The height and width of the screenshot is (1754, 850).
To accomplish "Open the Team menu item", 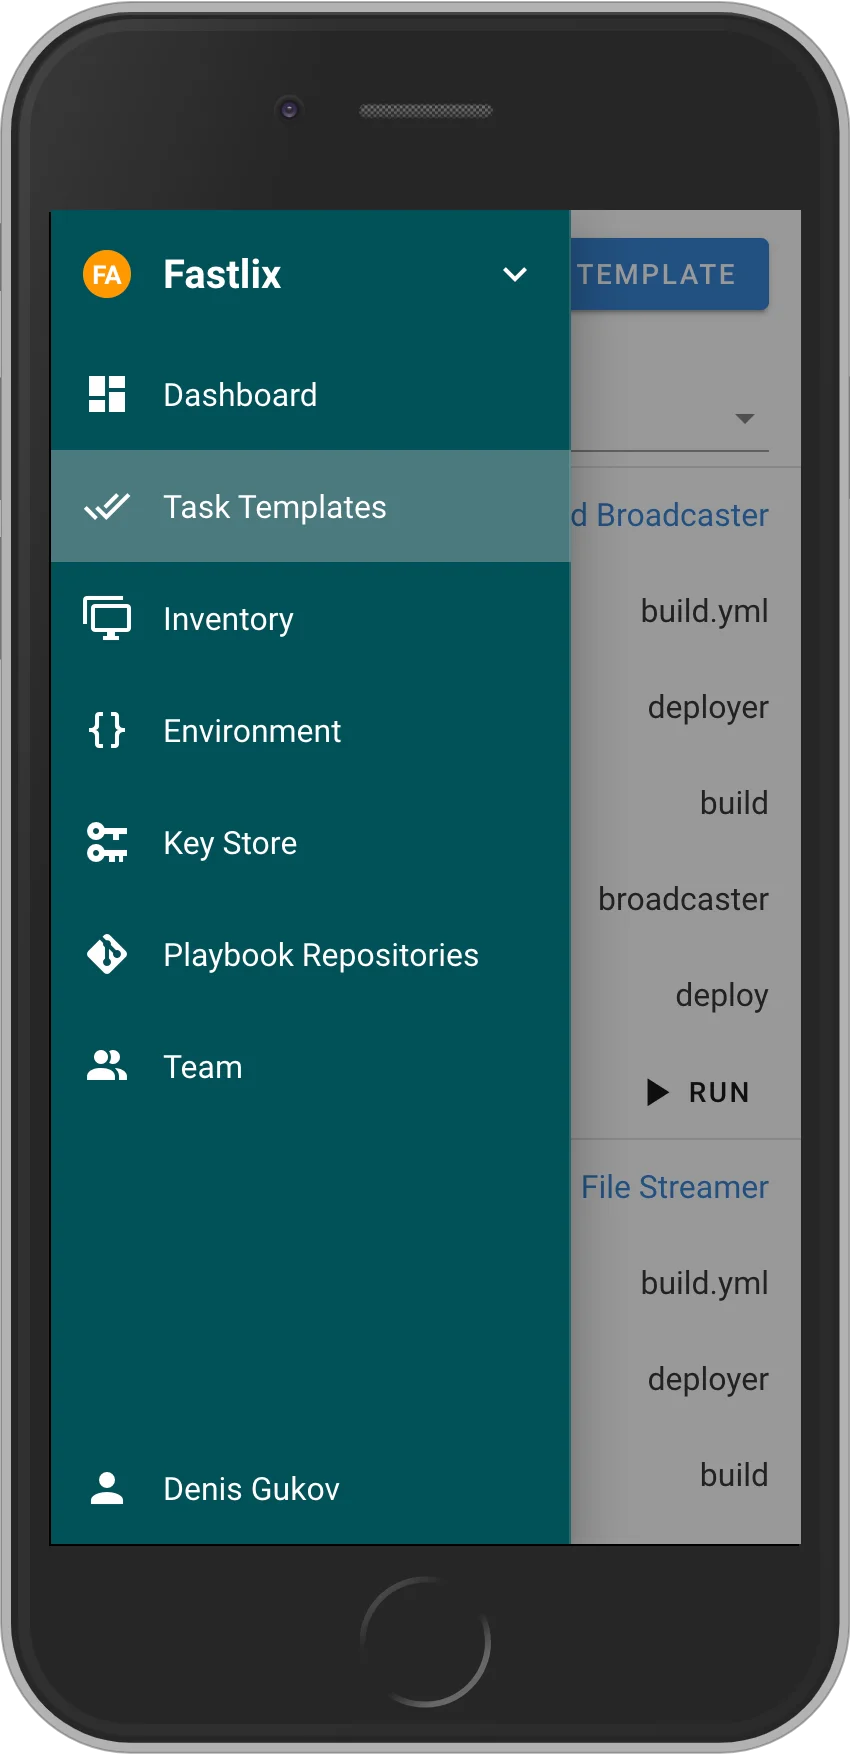I will click(x=310, y=1066).
